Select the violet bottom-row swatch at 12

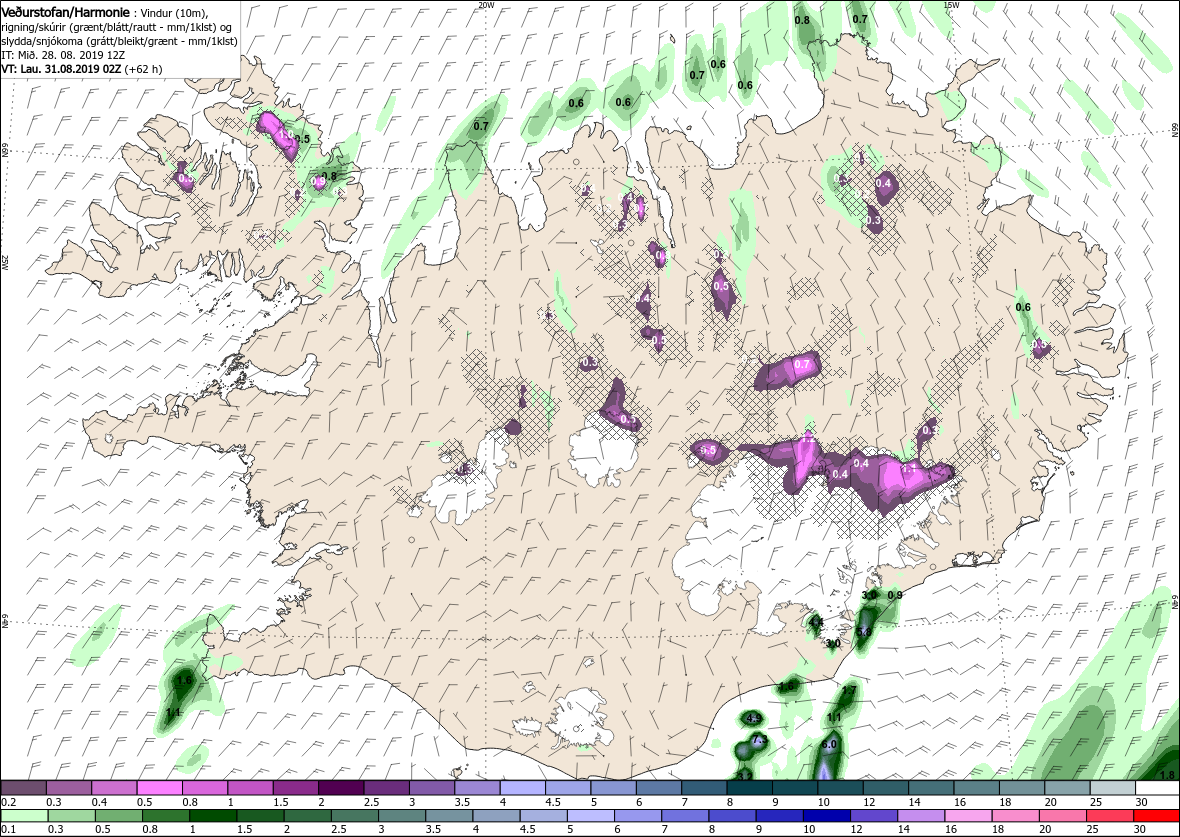point(873,817)
